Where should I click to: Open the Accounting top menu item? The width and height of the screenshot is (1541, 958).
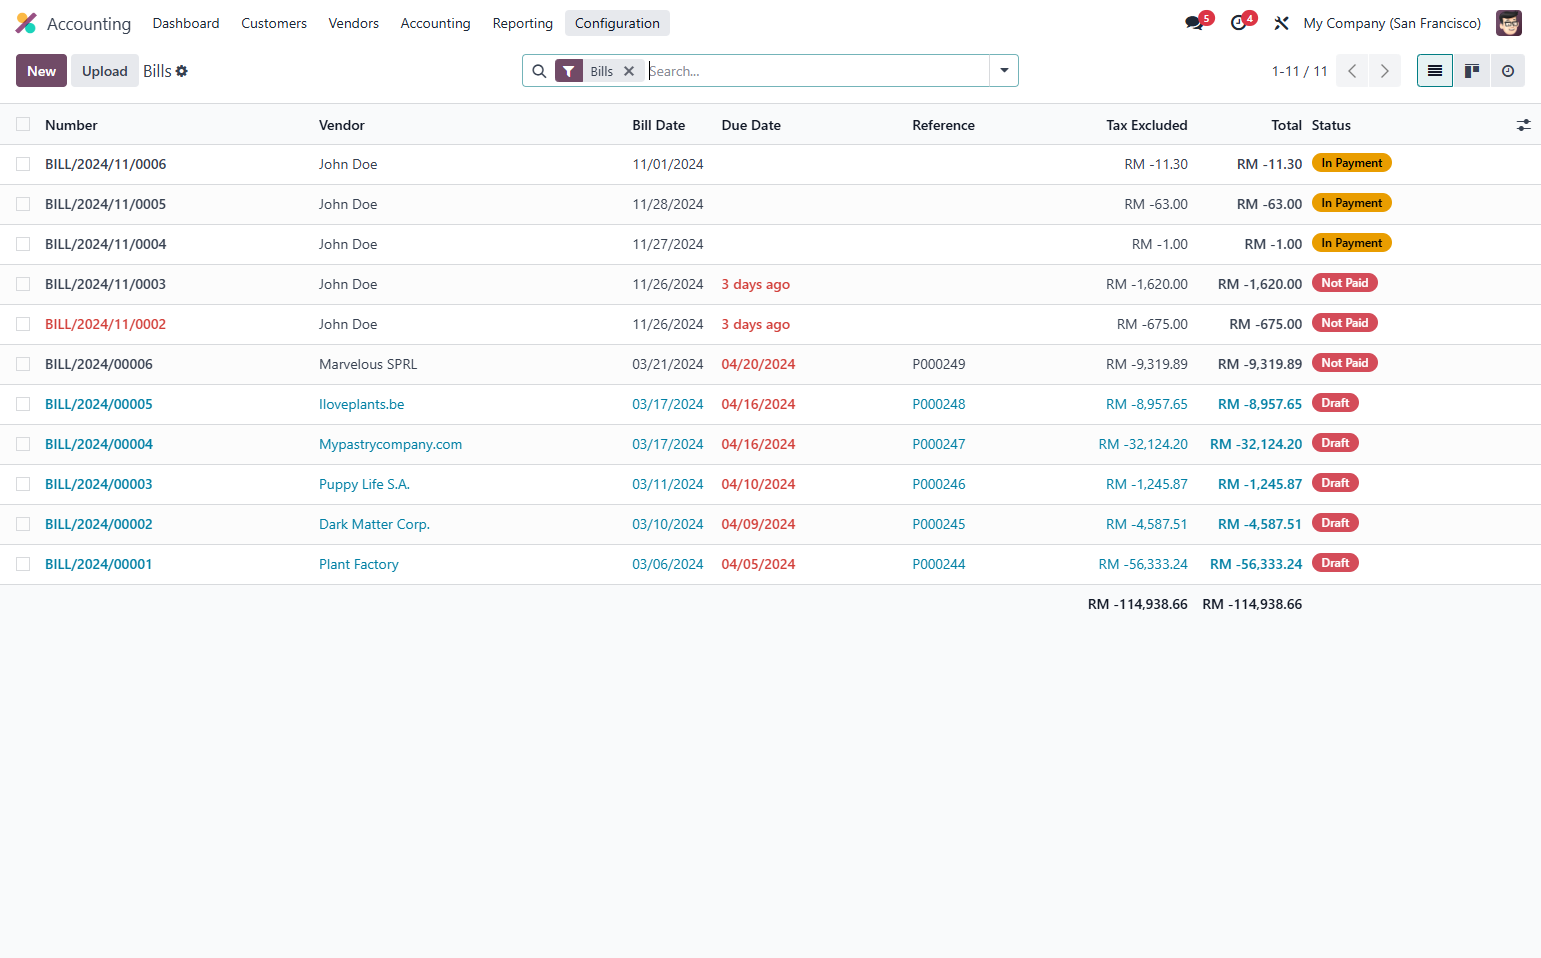pos(435,23)
